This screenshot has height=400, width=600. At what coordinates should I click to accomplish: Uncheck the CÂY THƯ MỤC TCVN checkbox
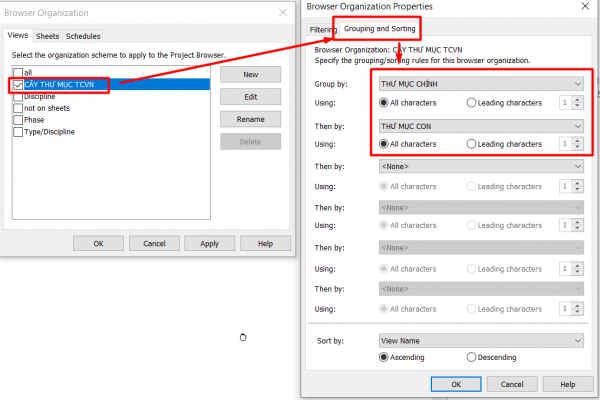point(17,85)
